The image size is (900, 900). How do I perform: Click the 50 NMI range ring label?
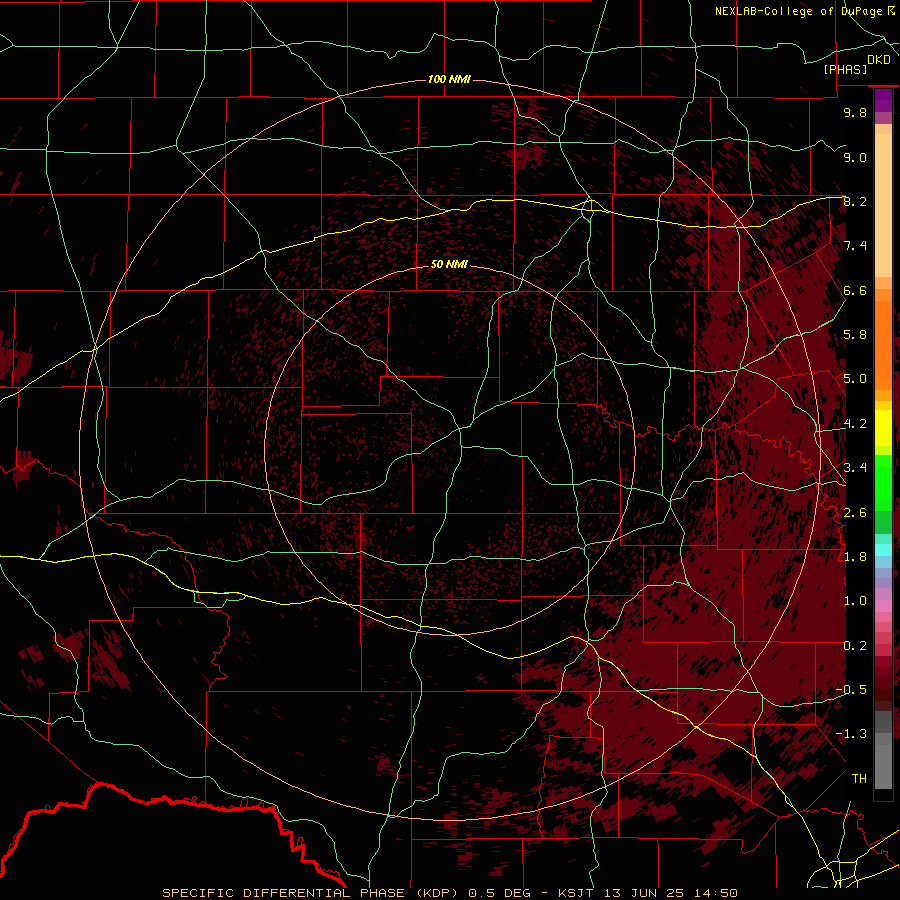449,264
